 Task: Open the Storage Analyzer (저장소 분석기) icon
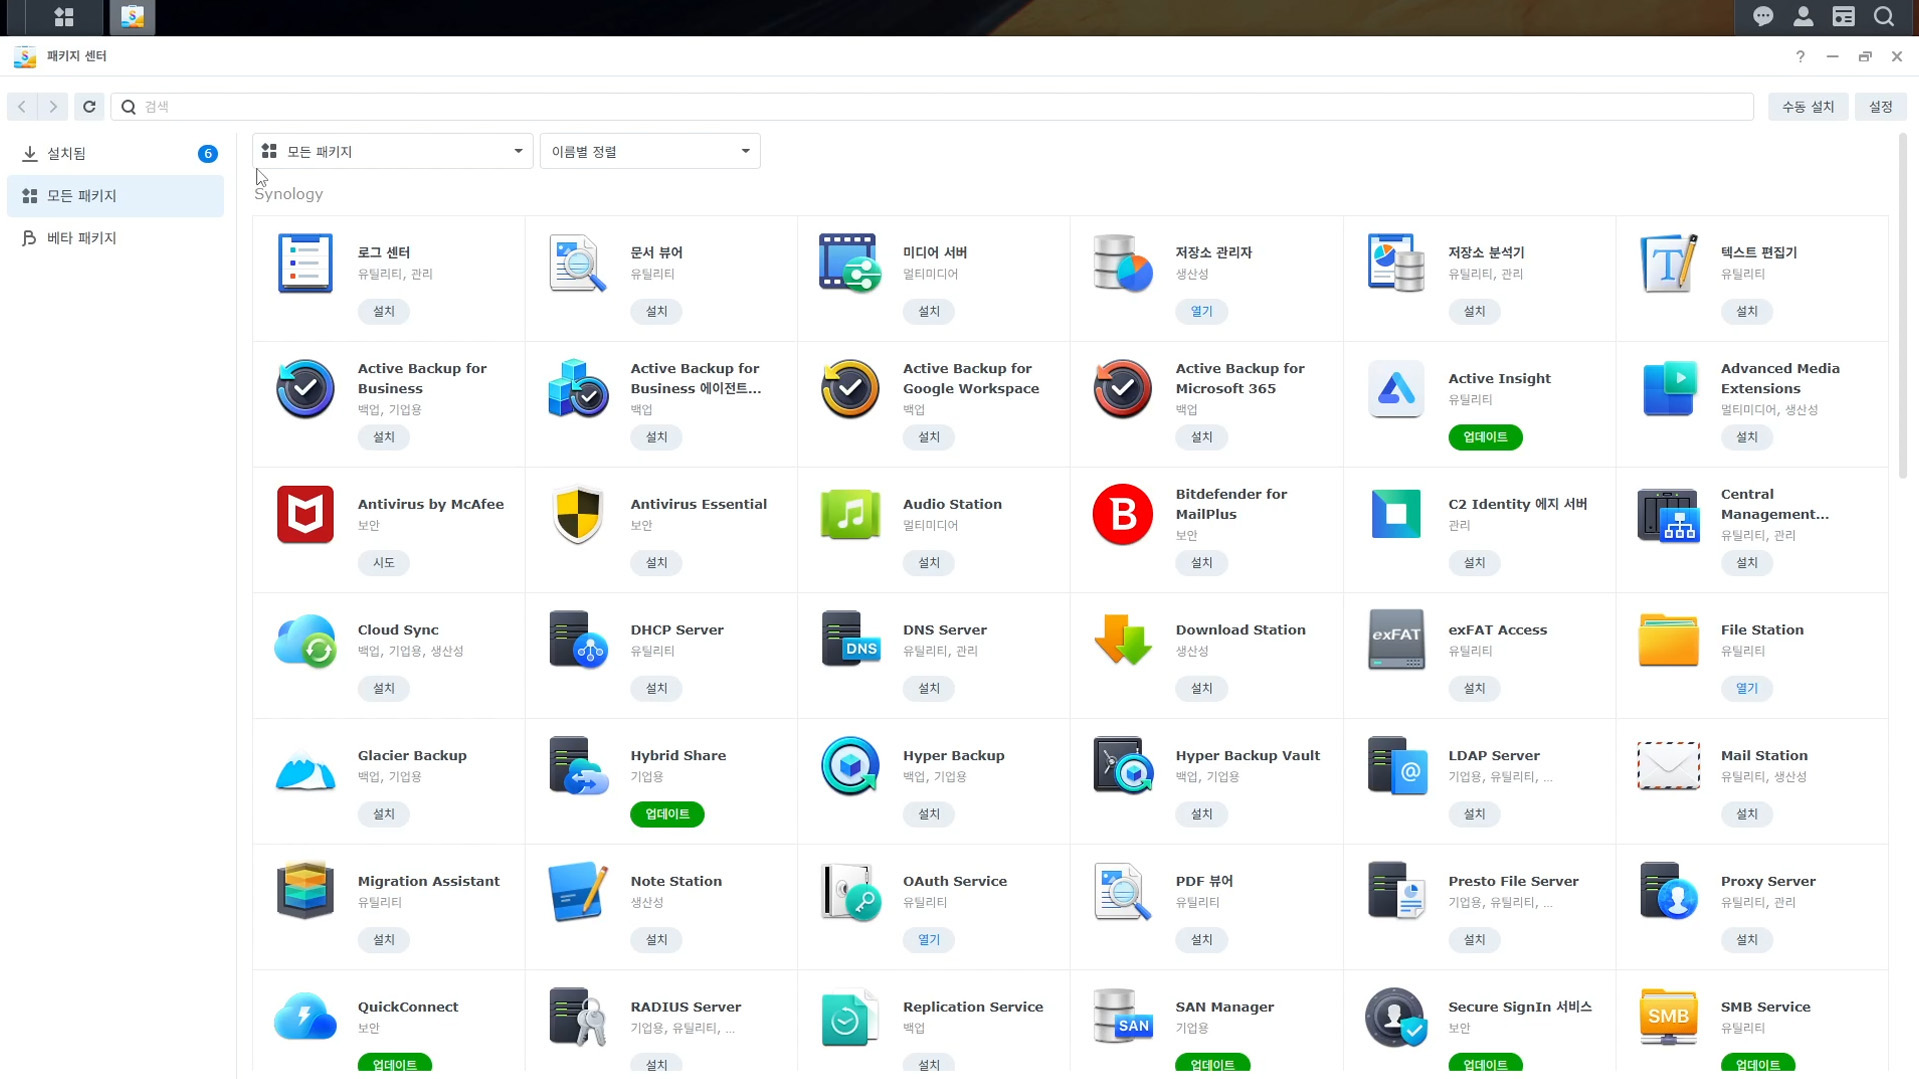tap(1395, 263)
